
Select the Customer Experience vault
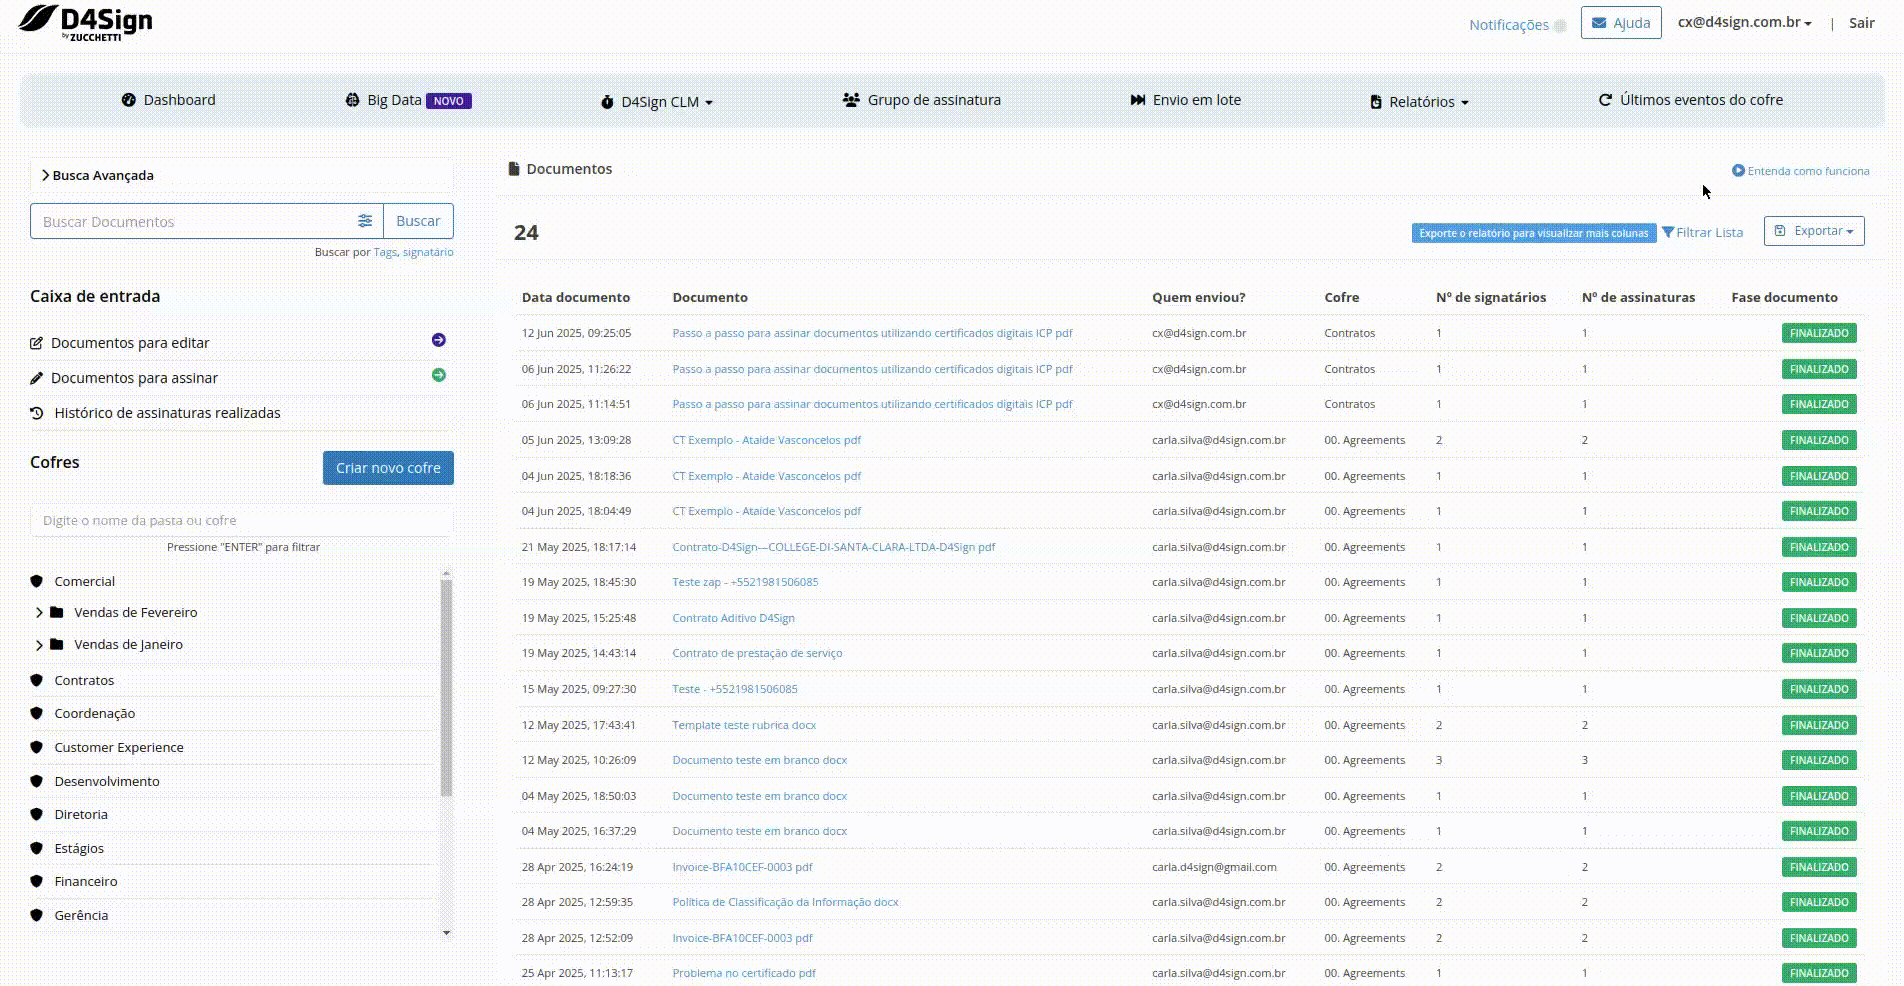coord(119,747)
